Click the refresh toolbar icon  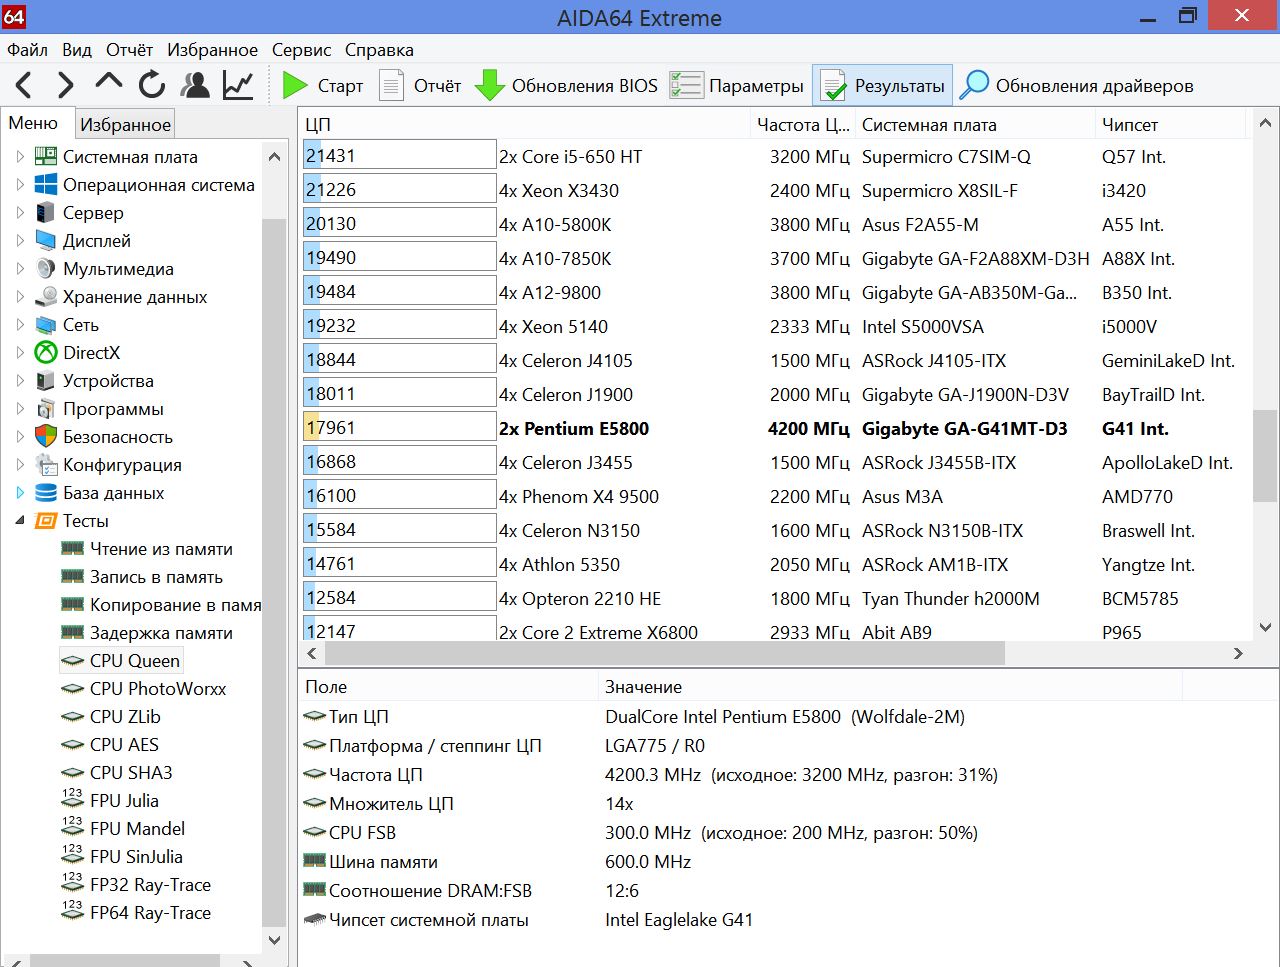(152, 86)
